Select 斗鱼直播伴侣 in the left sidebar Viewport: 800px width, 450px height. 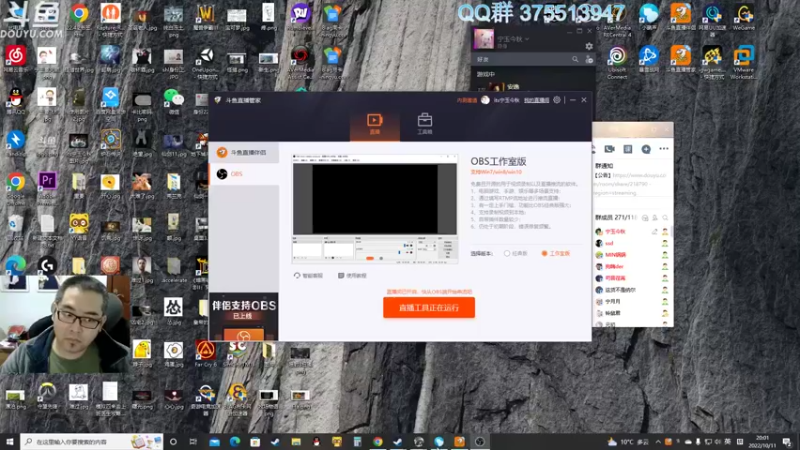244,153
